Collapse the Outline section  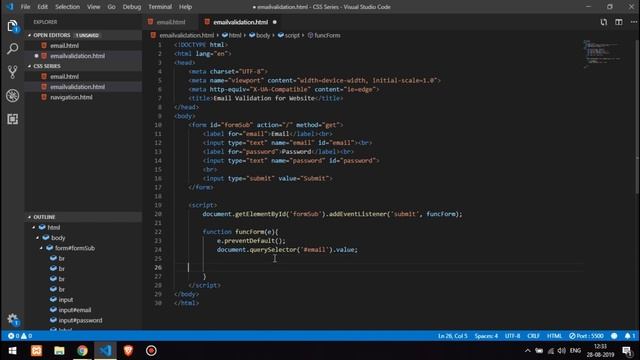pyautogui.click(x=29, y=217)
